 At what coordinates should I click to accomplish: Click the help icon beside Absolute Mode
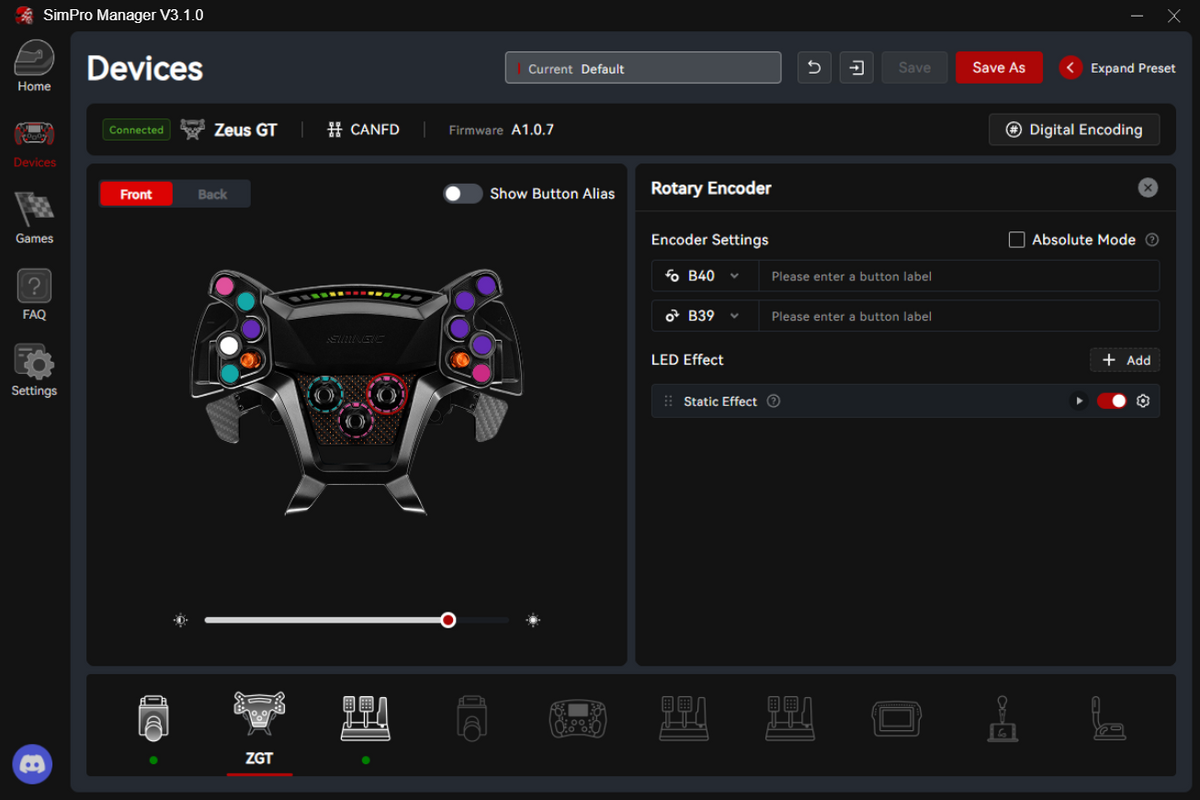point(1152,240)
